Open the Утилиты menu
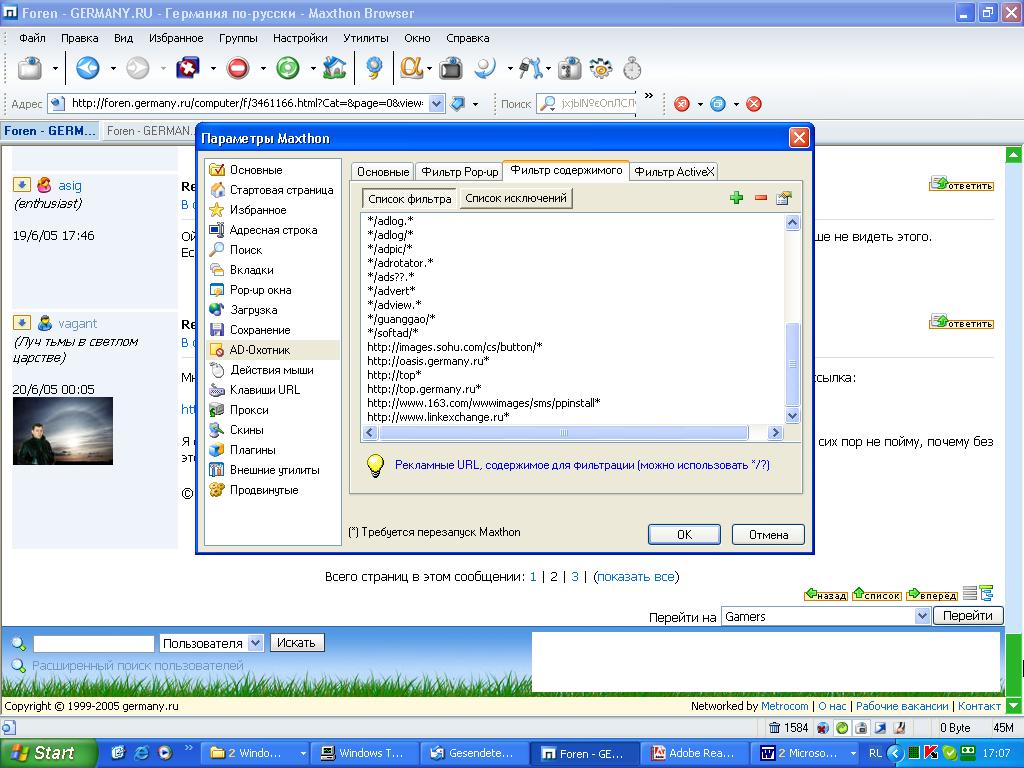Image resolution: width=1024 pixels, height=768 pixels. (366, 38)
